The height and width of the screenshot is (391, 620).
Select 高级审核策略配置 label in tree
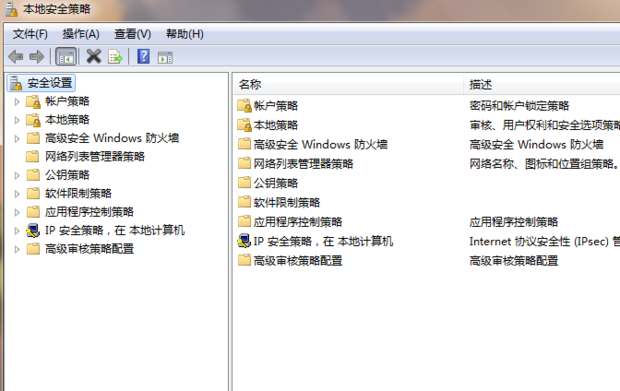89,249
